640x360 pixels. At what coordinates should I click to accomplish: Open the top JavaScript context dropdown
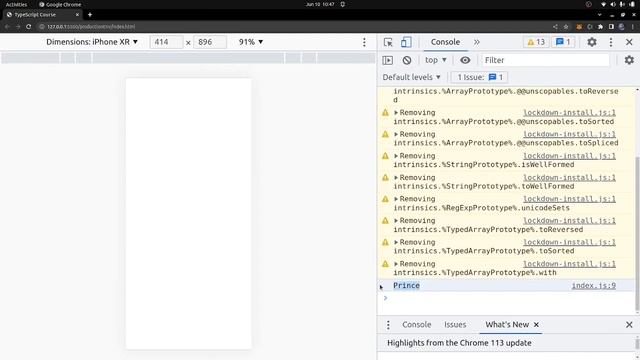(436, 60)
